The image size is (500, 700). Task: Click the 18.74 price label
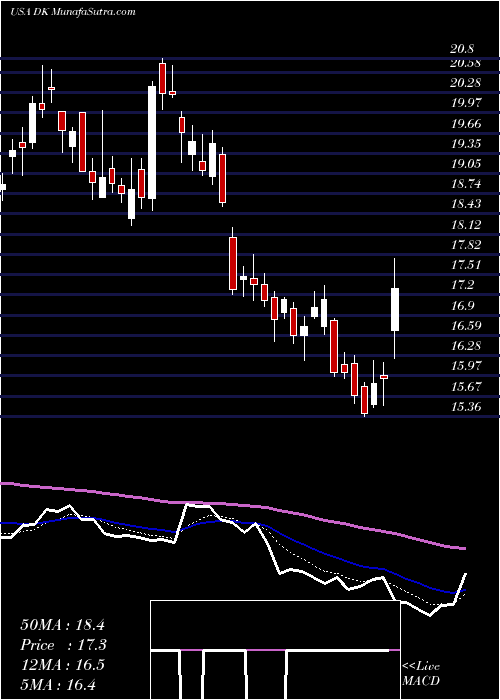tap(466, 184)
